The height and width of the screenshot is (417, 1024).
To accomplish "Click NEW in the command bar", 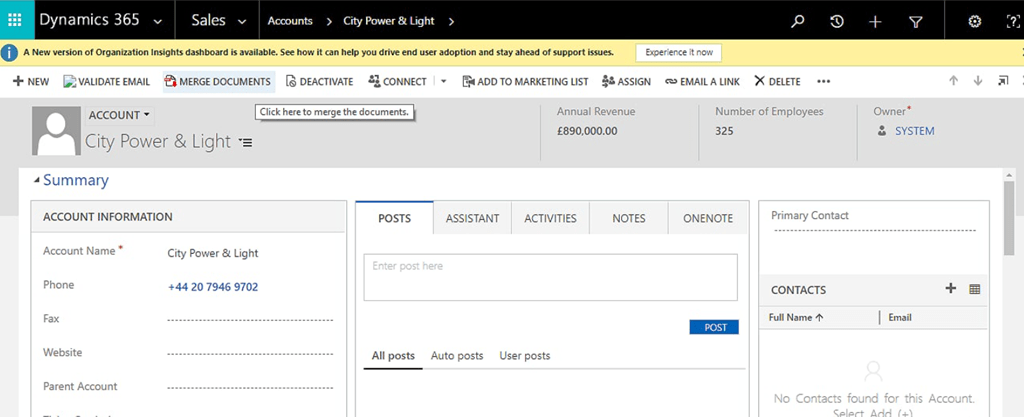I will tap(31, 82).
